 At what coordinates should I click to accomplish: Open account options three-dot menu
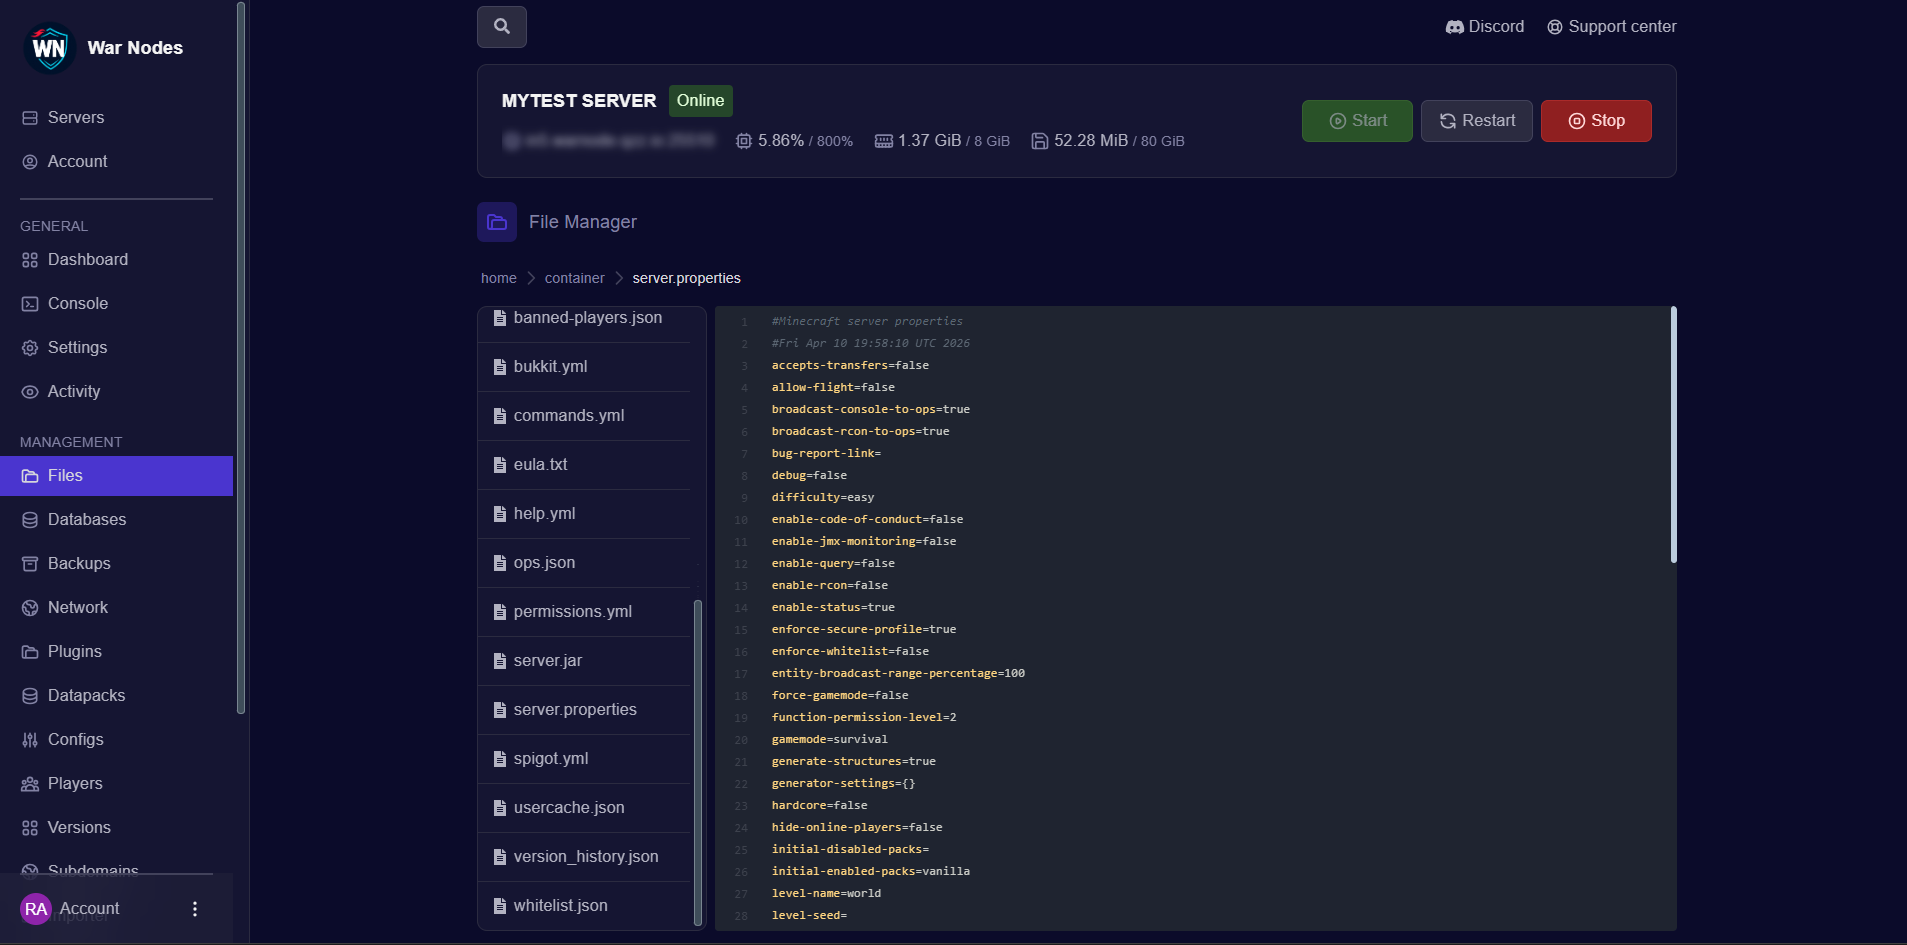coord(195,909)
